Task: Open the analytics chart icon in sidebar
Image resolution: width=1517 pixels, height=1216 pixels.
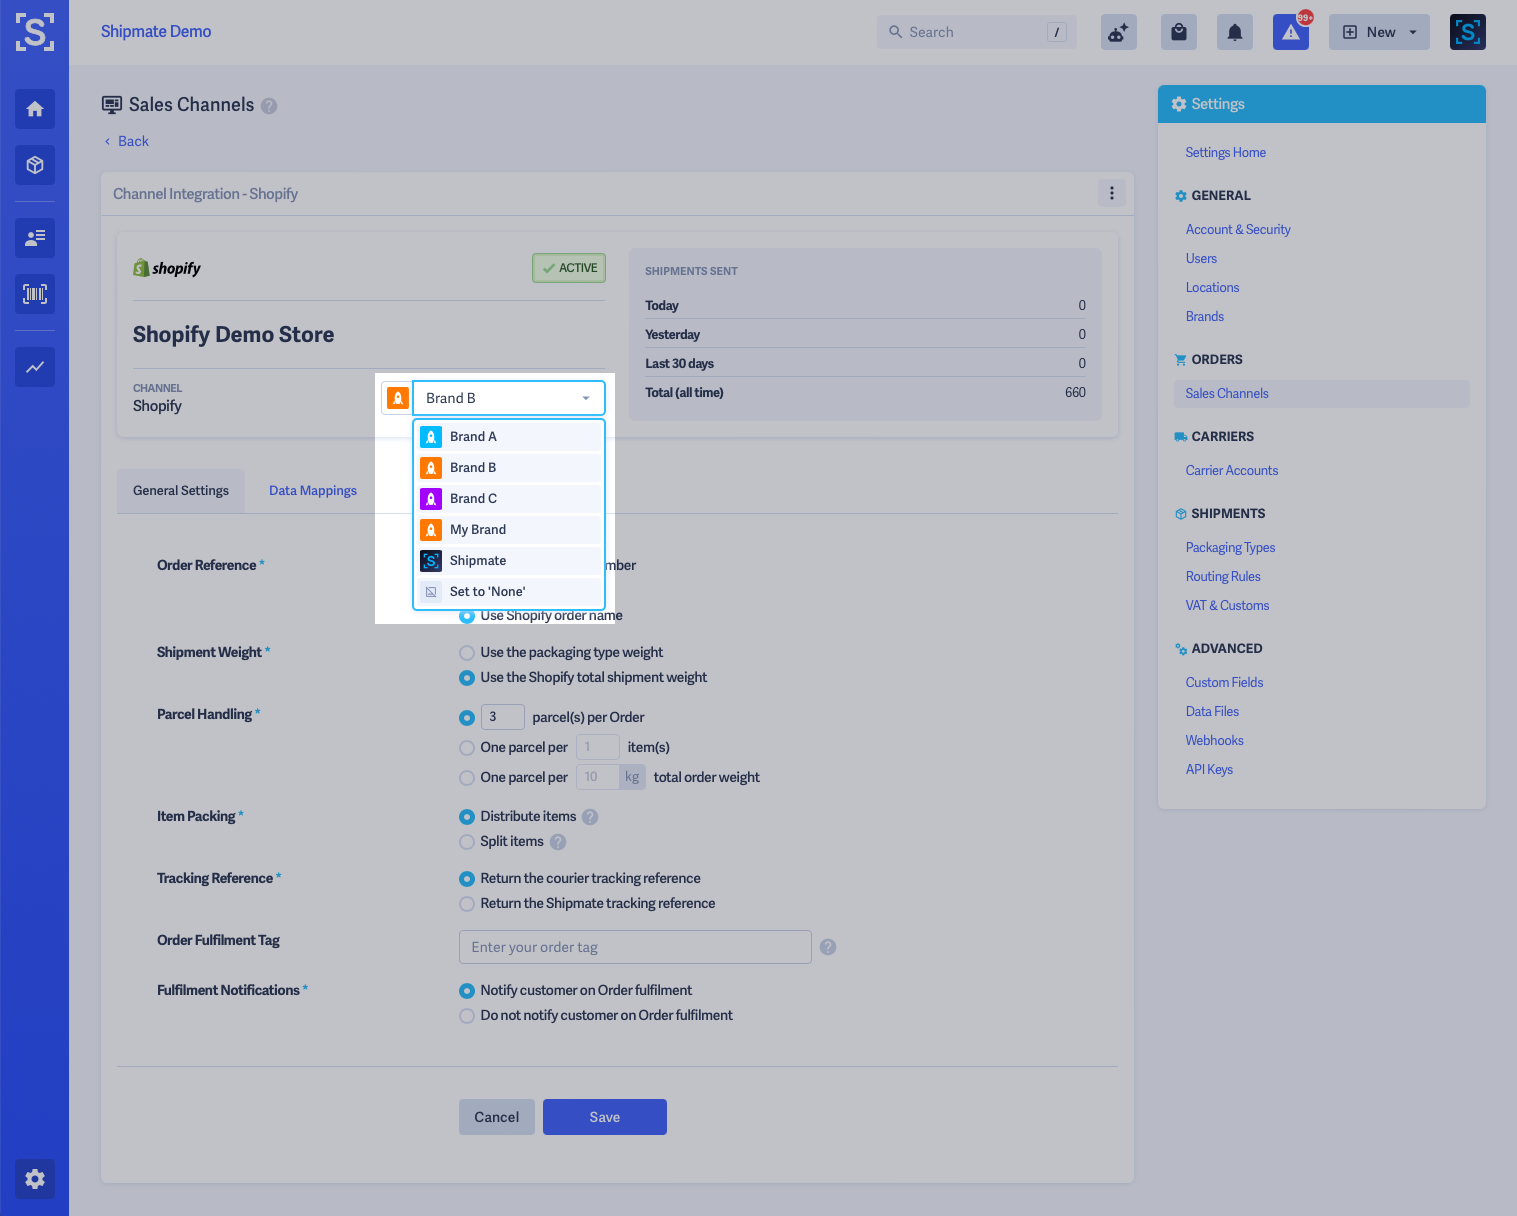Action: click(34, 367)
